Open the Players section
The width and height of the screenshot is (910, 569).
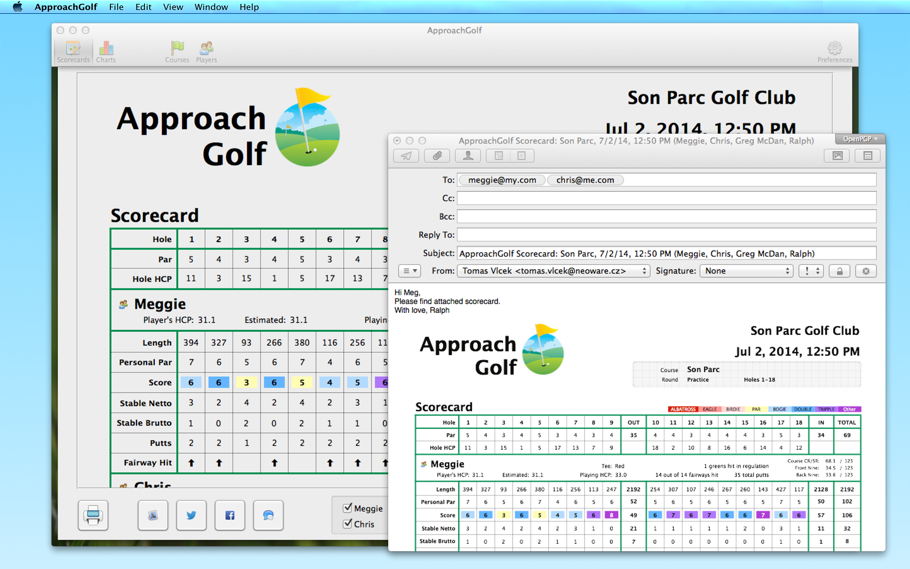tap(207, 52)
